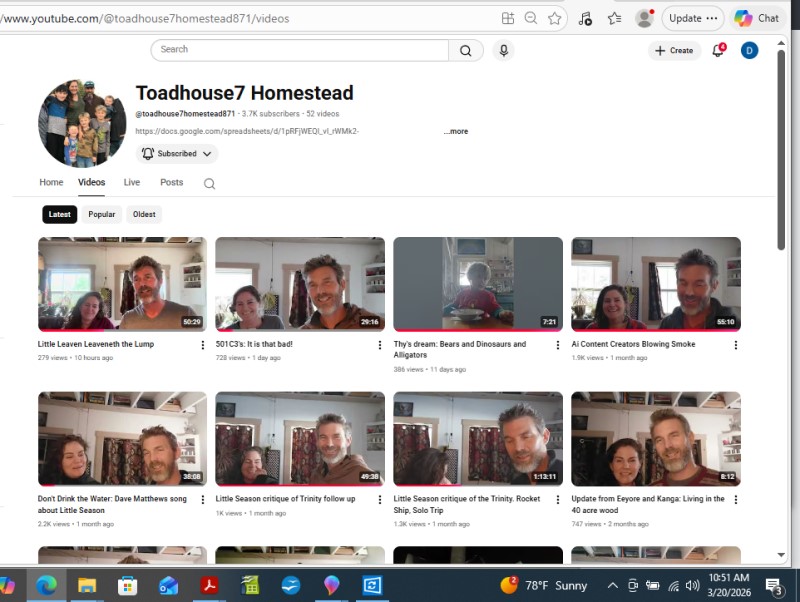Select the Popular sort filter
This screenshot has width=800, height=602.
point(101,214)
